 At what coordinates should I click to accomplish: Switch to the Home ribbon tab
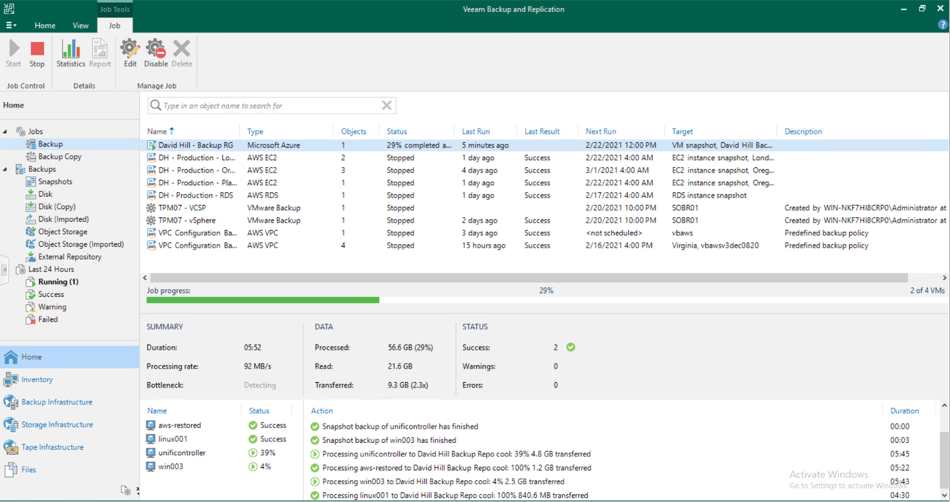pos(45,25)
